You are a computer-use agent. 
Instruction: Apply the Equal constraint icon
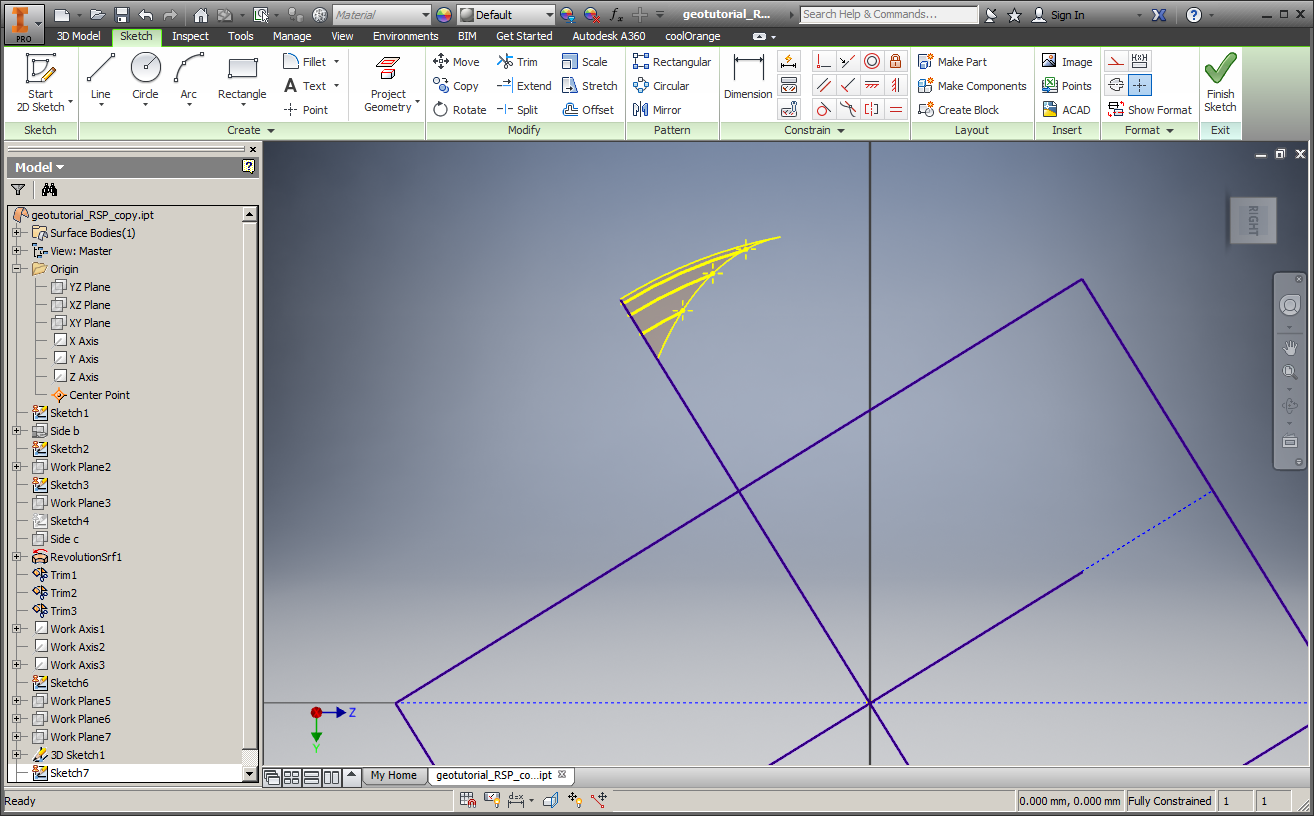tap(896, 109)
